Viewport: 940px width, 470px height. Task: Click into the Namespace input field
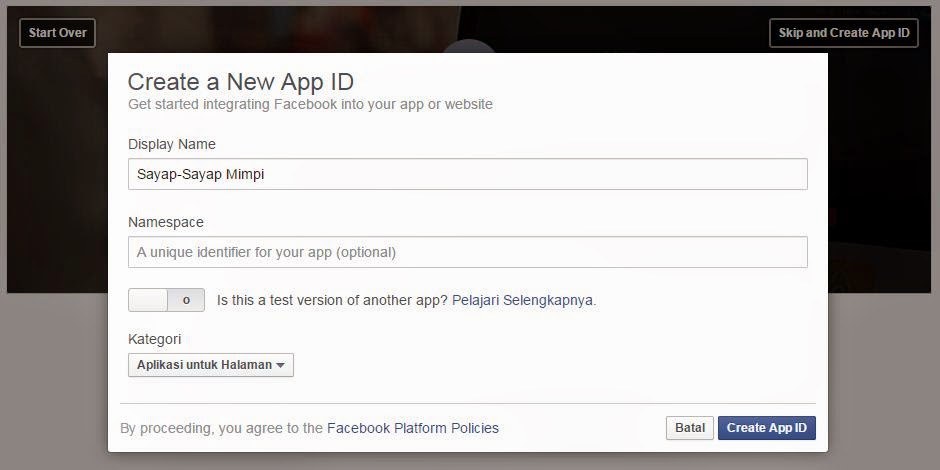(467, 252)
